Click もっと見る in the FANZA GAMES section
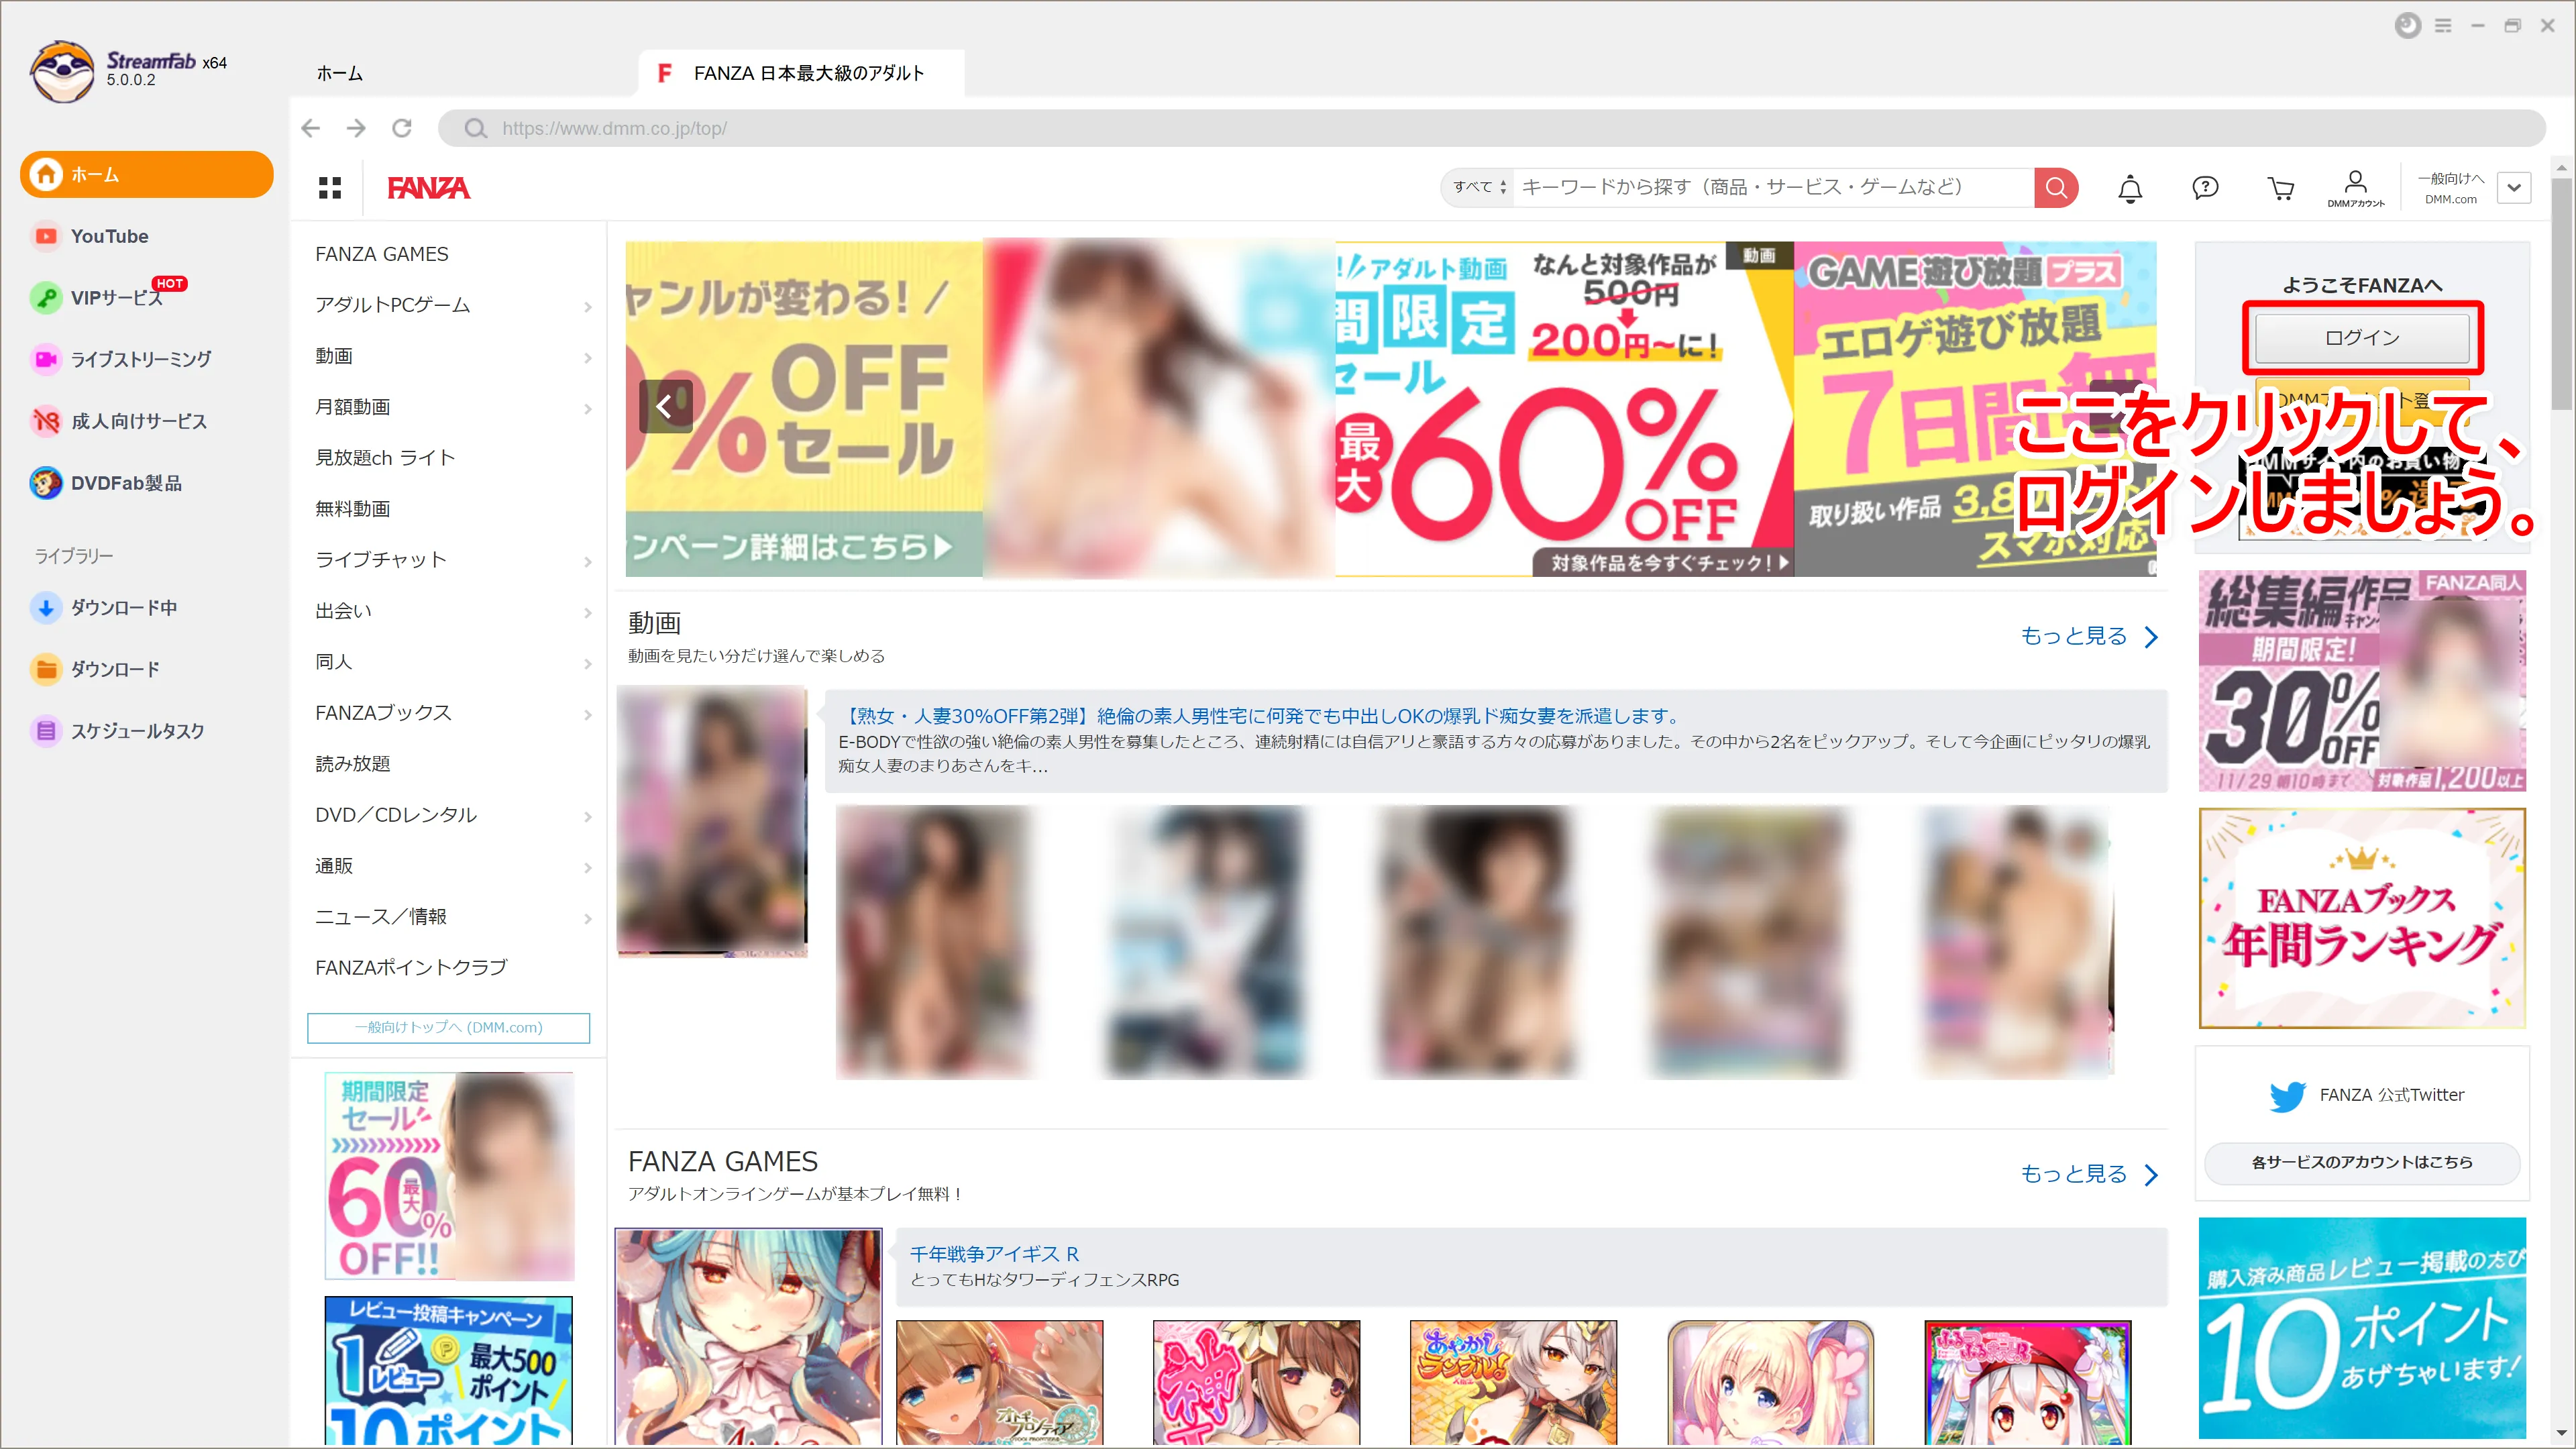 coord(2089,1174)
